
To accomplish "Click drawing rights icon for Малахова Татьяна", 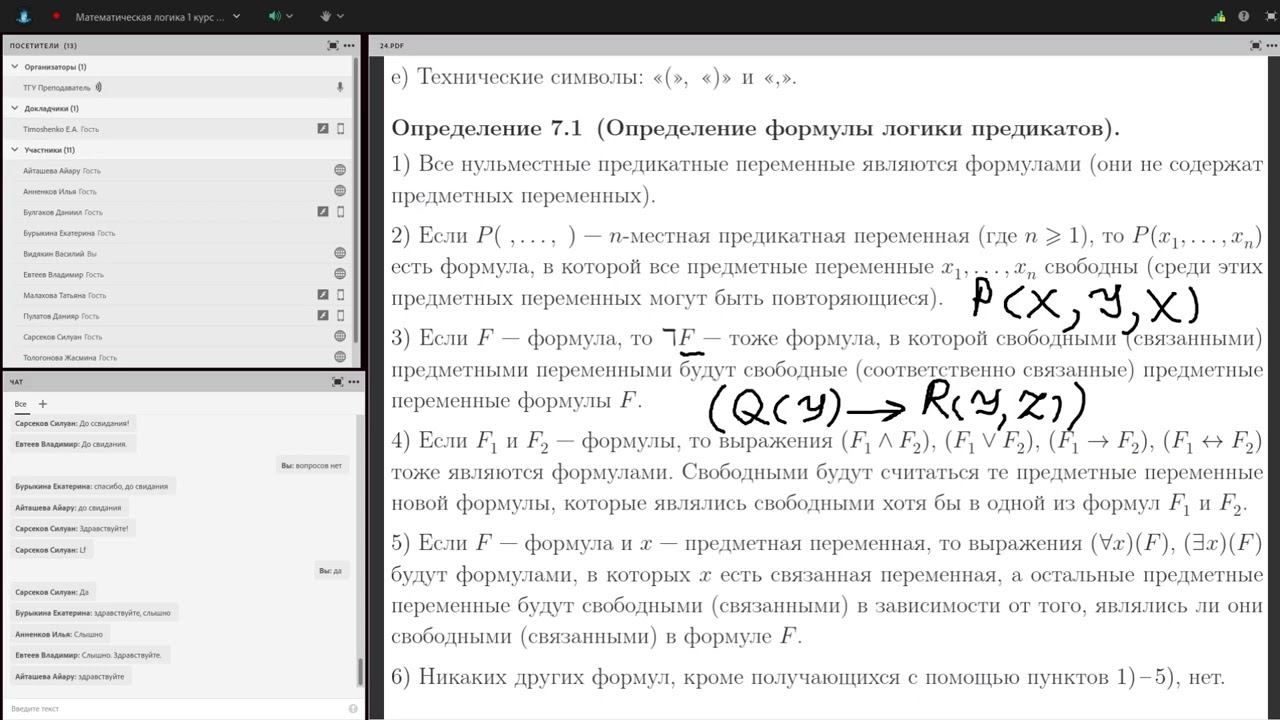I will tap(323, 295).
